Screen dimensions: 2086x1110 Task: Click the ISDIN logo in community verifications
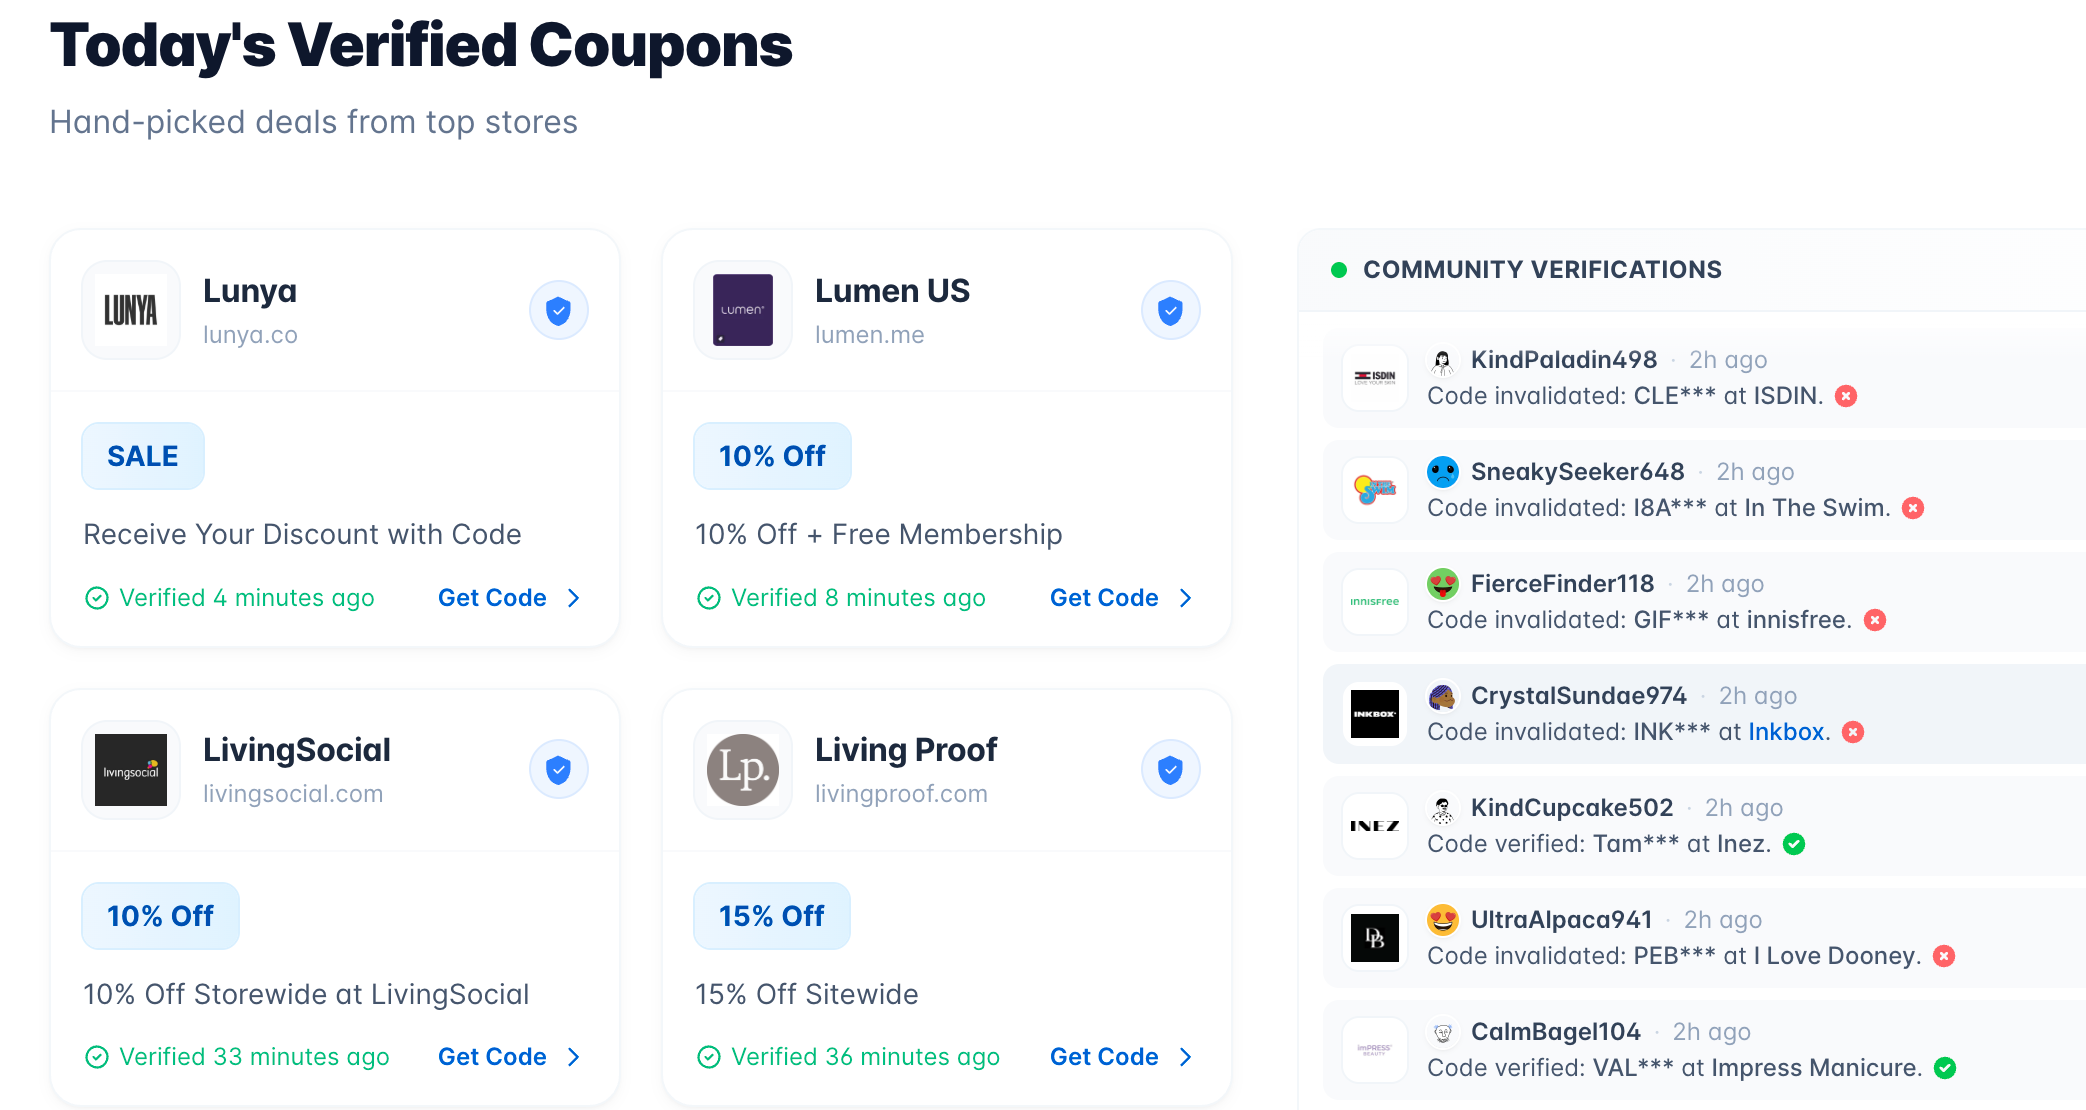1375,378
